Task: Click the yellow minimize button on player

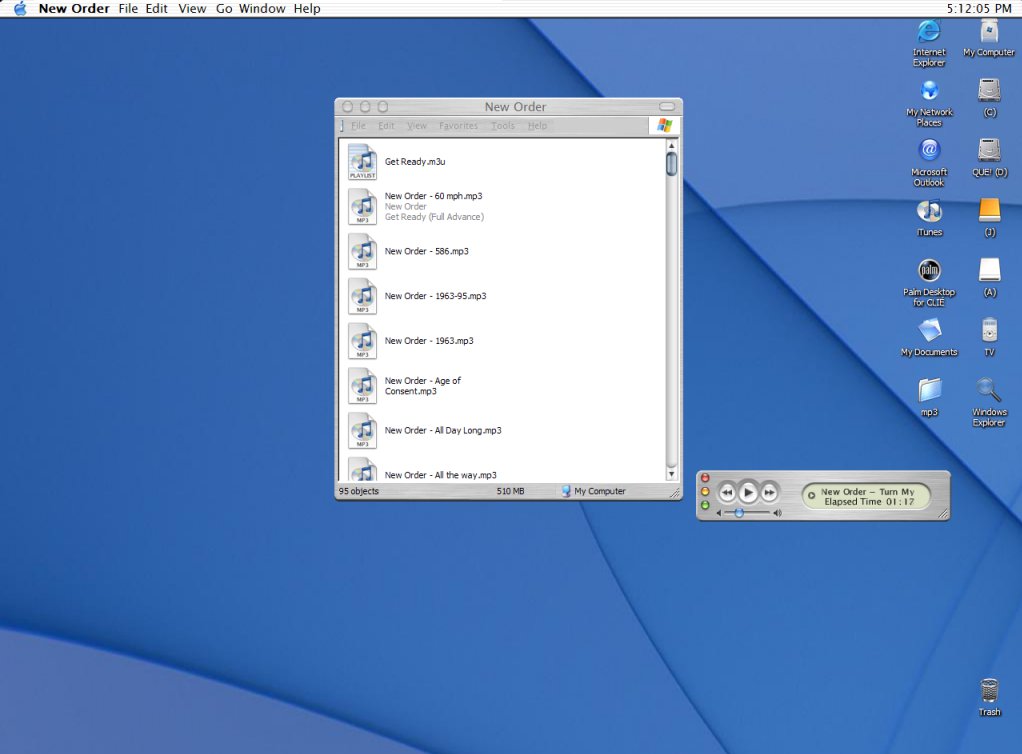Action: pyautogui.click(x=705, y=492)
